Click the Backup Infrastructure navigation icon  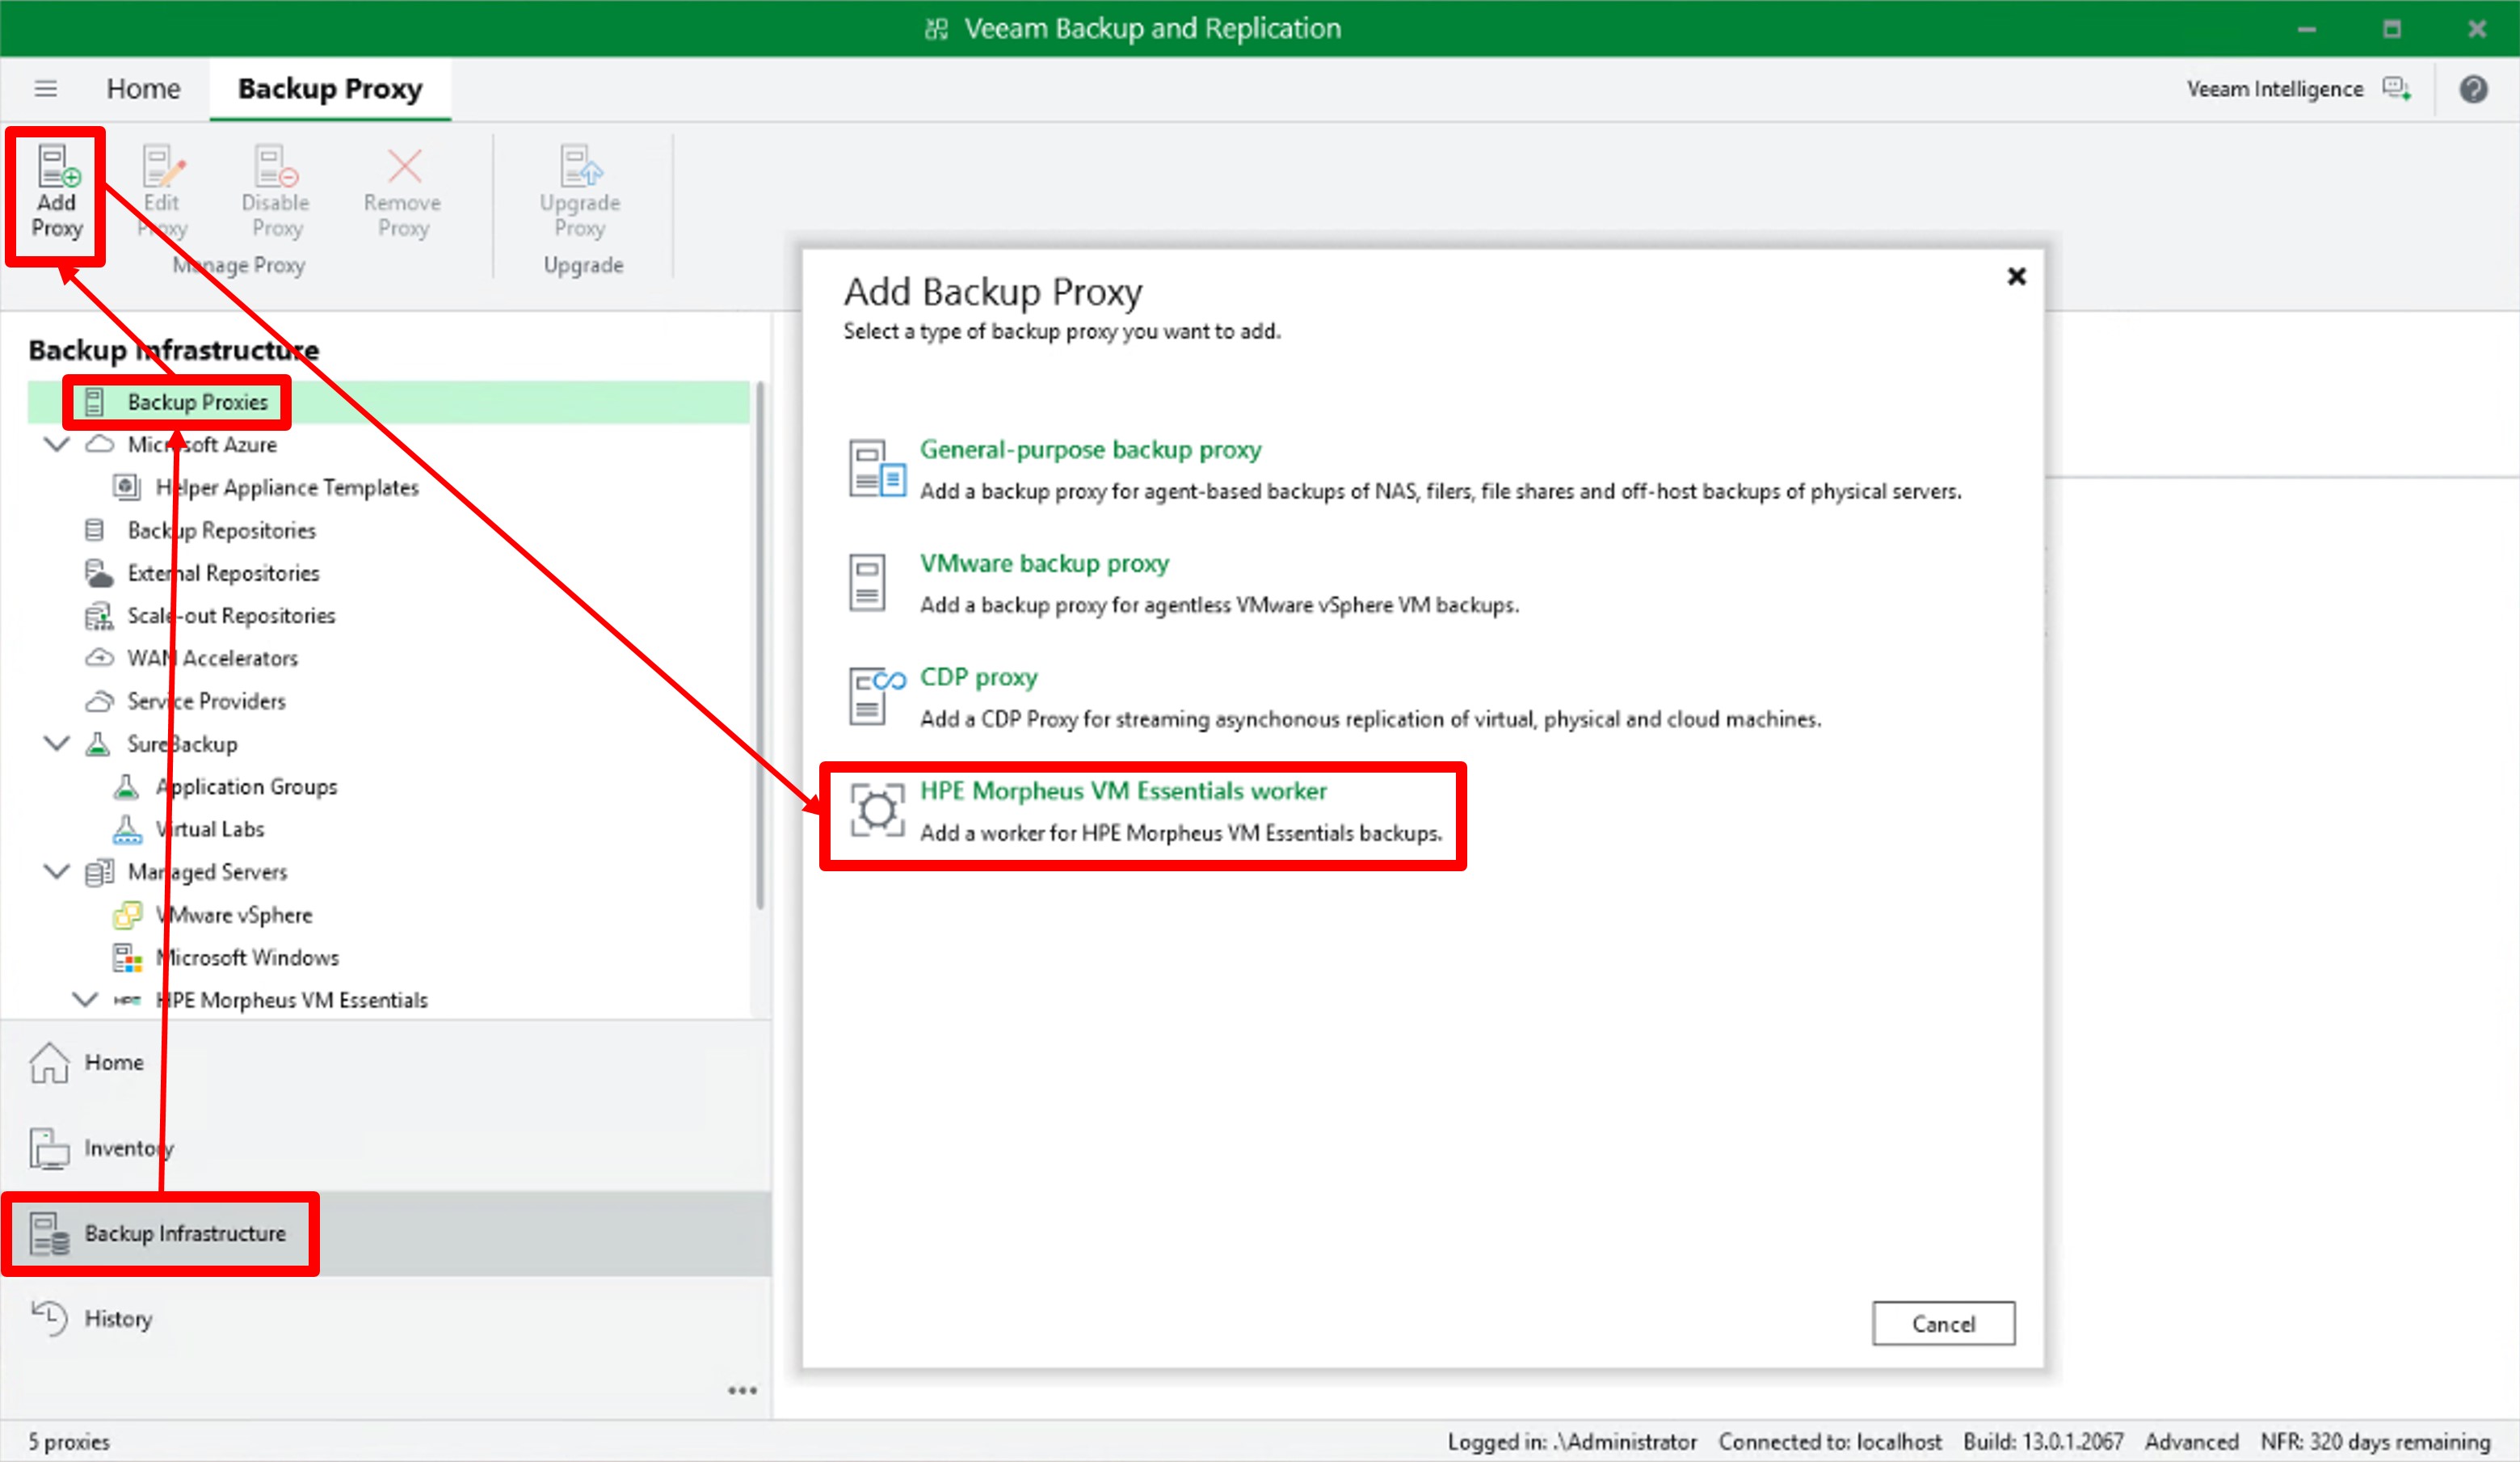click(49, 1234)
